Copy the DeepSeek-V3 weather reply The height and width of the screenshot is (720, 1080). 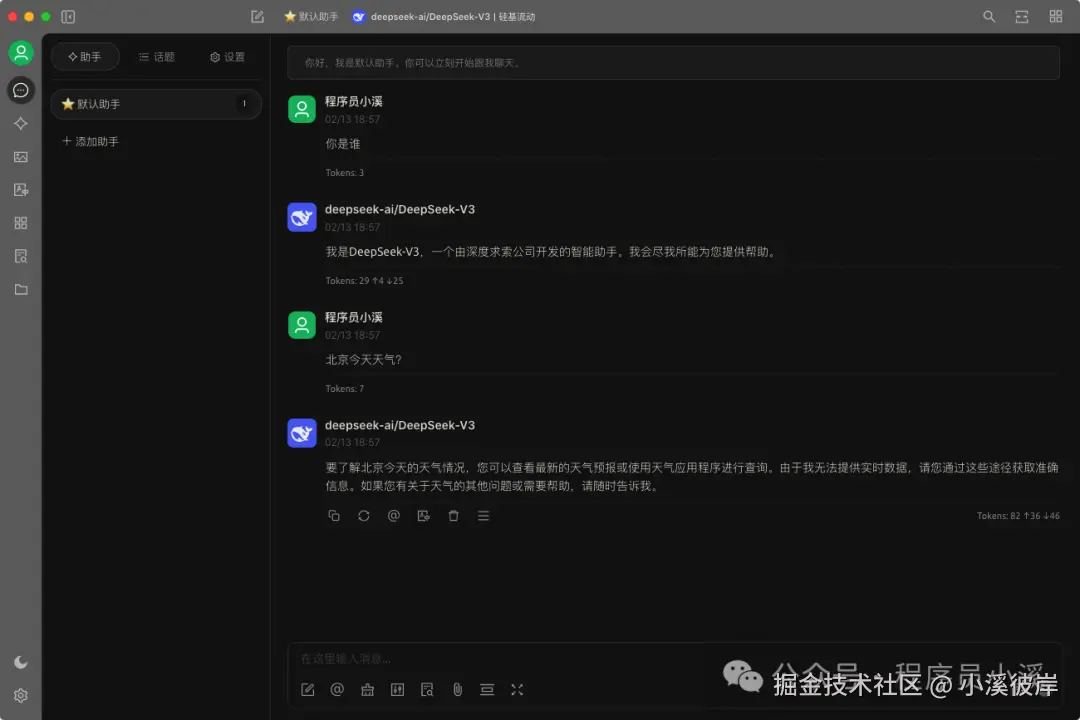(x=334, y=515)
